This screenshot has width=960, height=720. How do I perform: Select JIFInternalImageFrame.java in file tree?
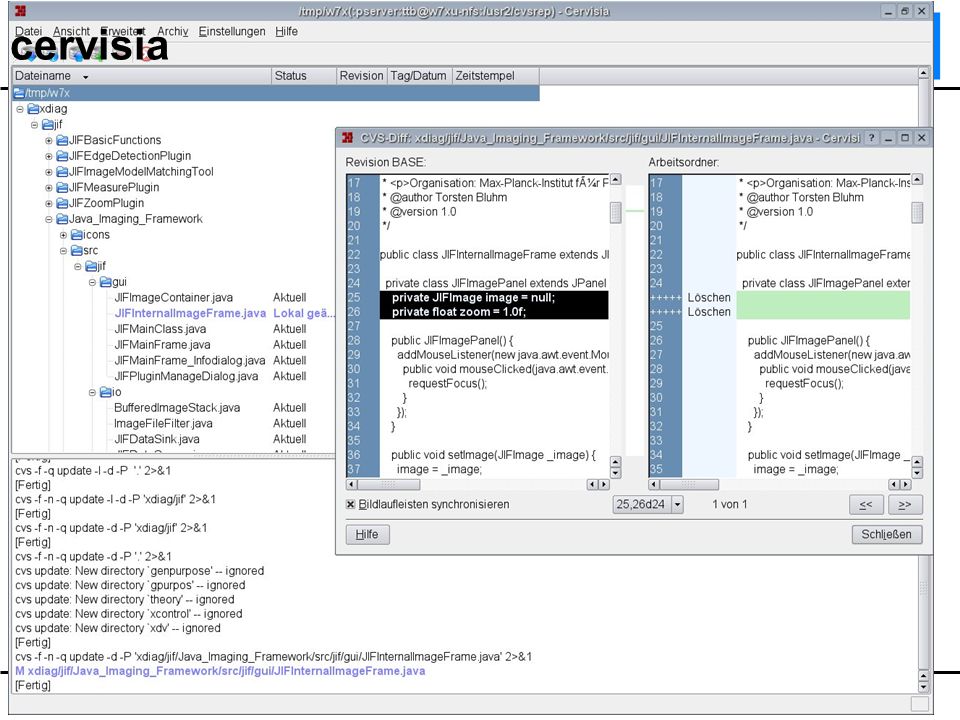tap(190, 313)
